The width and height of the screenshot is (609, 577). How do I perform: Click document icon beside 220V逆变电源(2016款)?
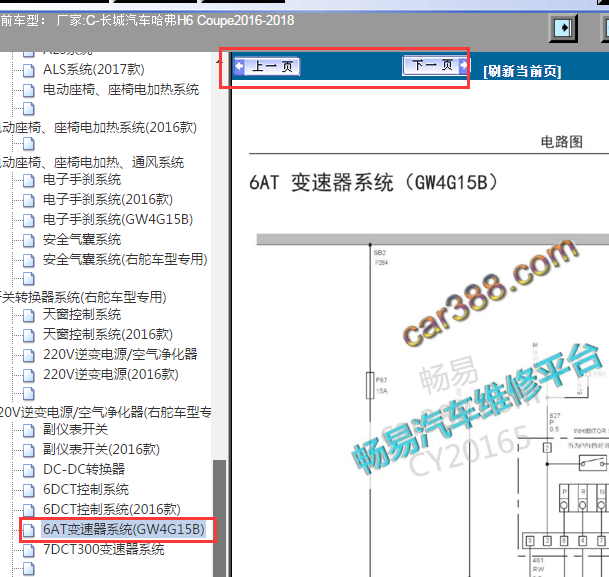coord(28,375)
